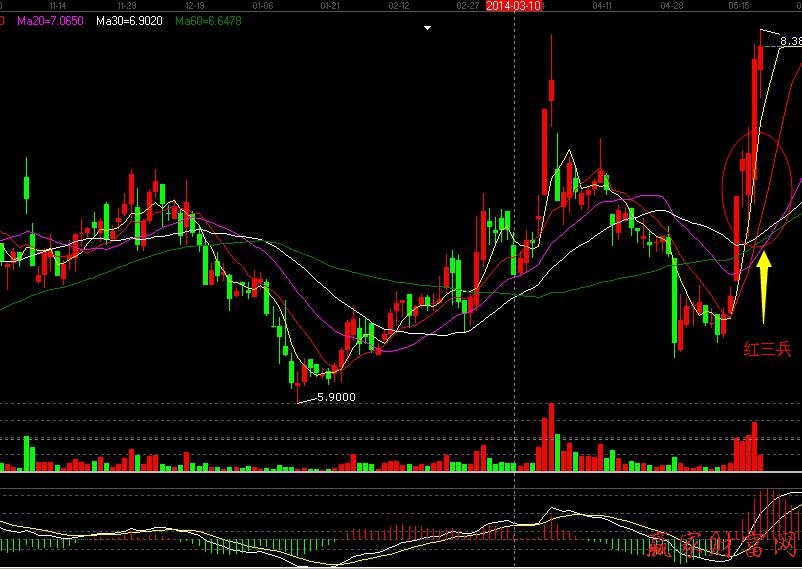Click the 8.38 high price label
This screenshot has width=802, height=569.
[790, 41]
